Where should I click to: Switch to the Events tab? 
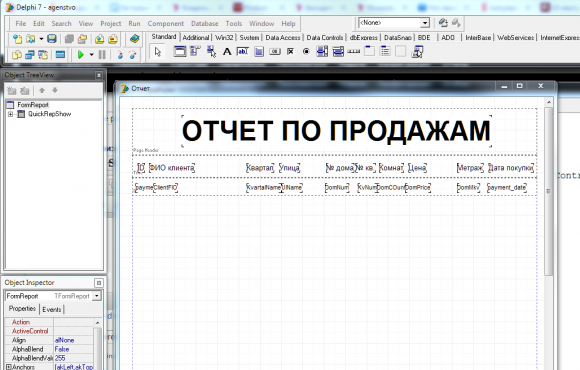click(51, 309)
